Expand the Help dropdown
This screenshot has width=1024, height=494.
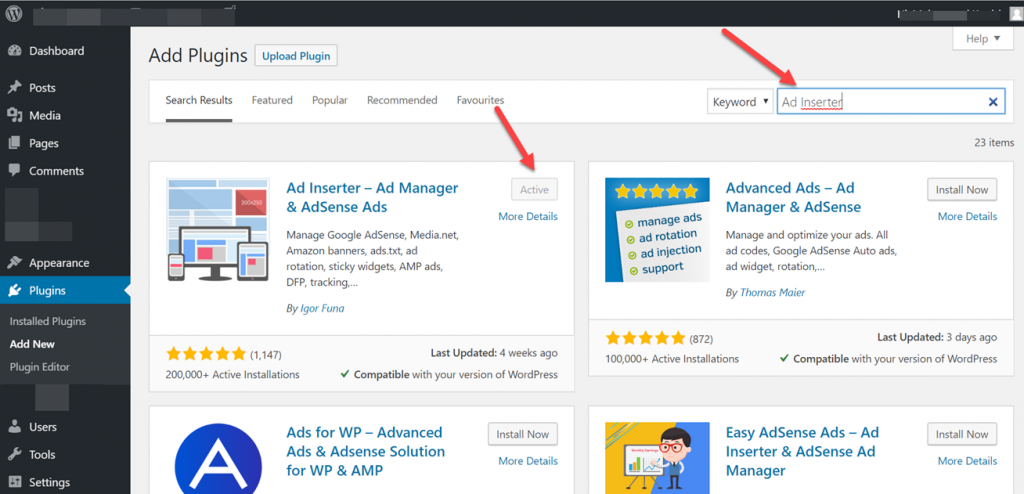[x=984, y=39]
